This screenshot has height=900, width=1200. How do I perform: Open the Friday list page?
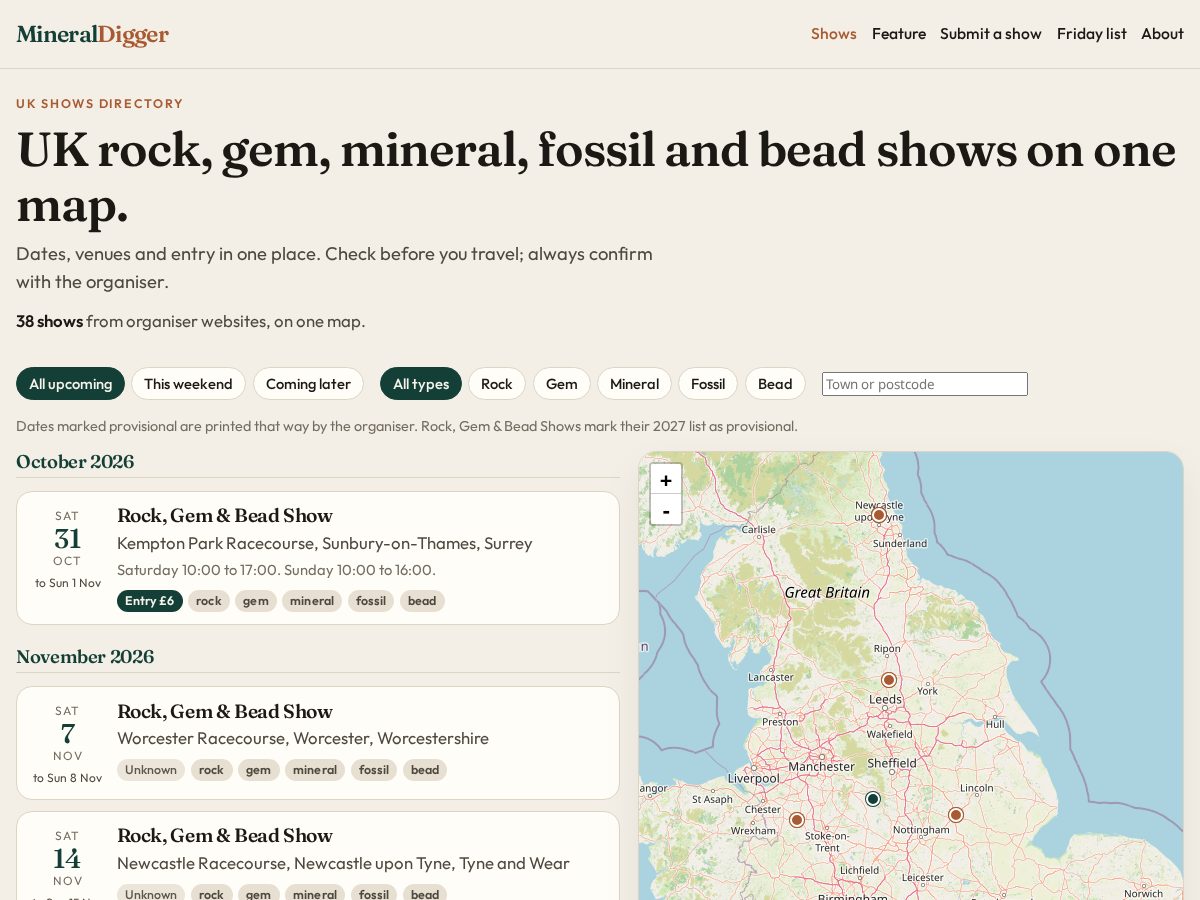pyautogui.click(x=1091, y=34)
